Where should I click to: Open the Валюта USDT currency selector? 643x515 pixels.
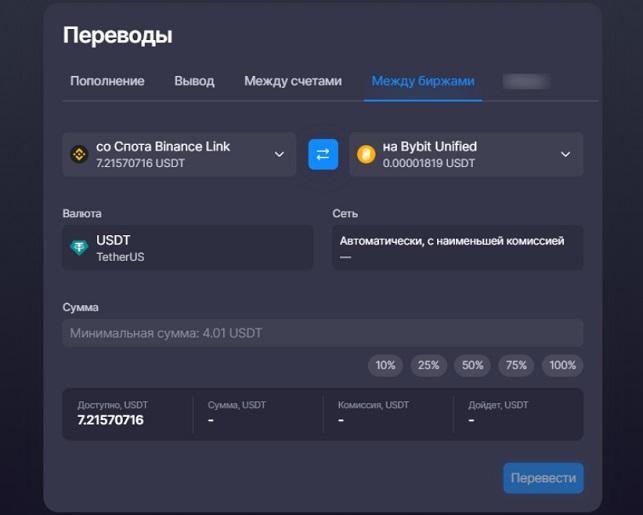coord(187,248)
